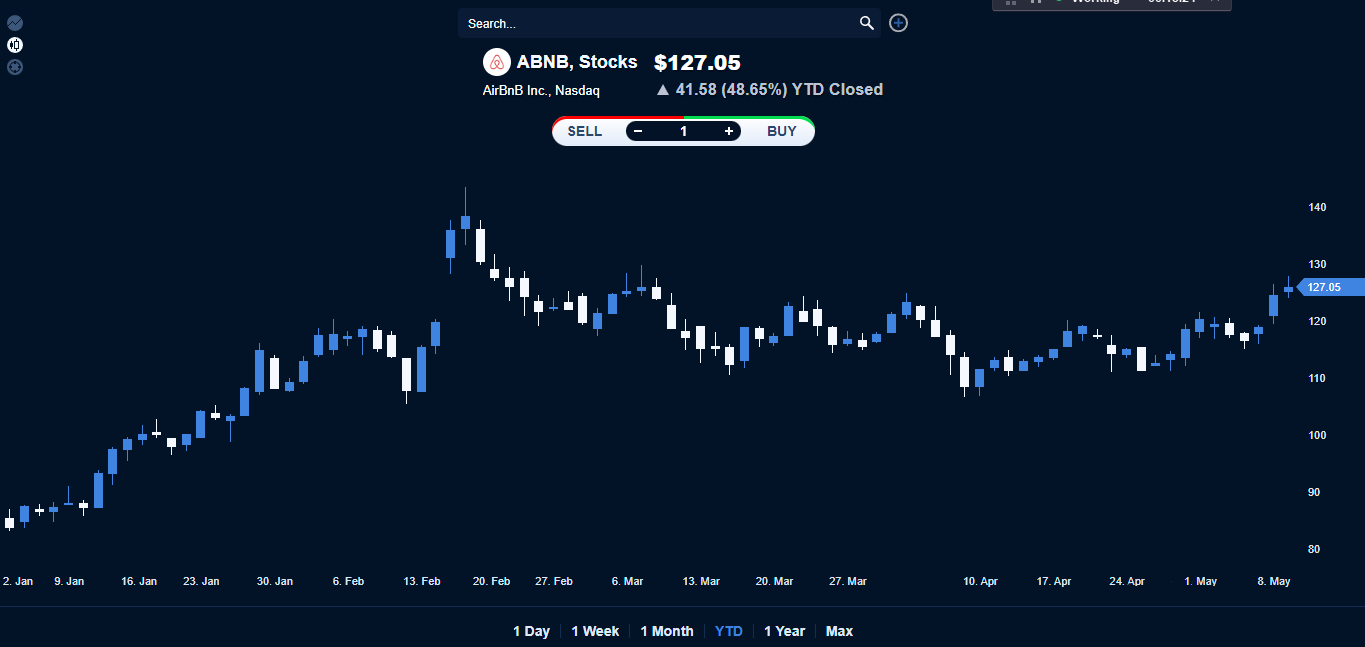Switch to the 1 Month range
Viewport: 1365px width, 647px height.
pos(667,631)
